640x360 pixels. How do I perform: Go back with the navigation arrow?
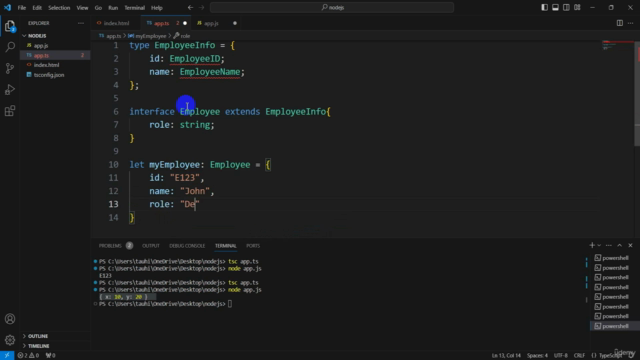point(190,7)
